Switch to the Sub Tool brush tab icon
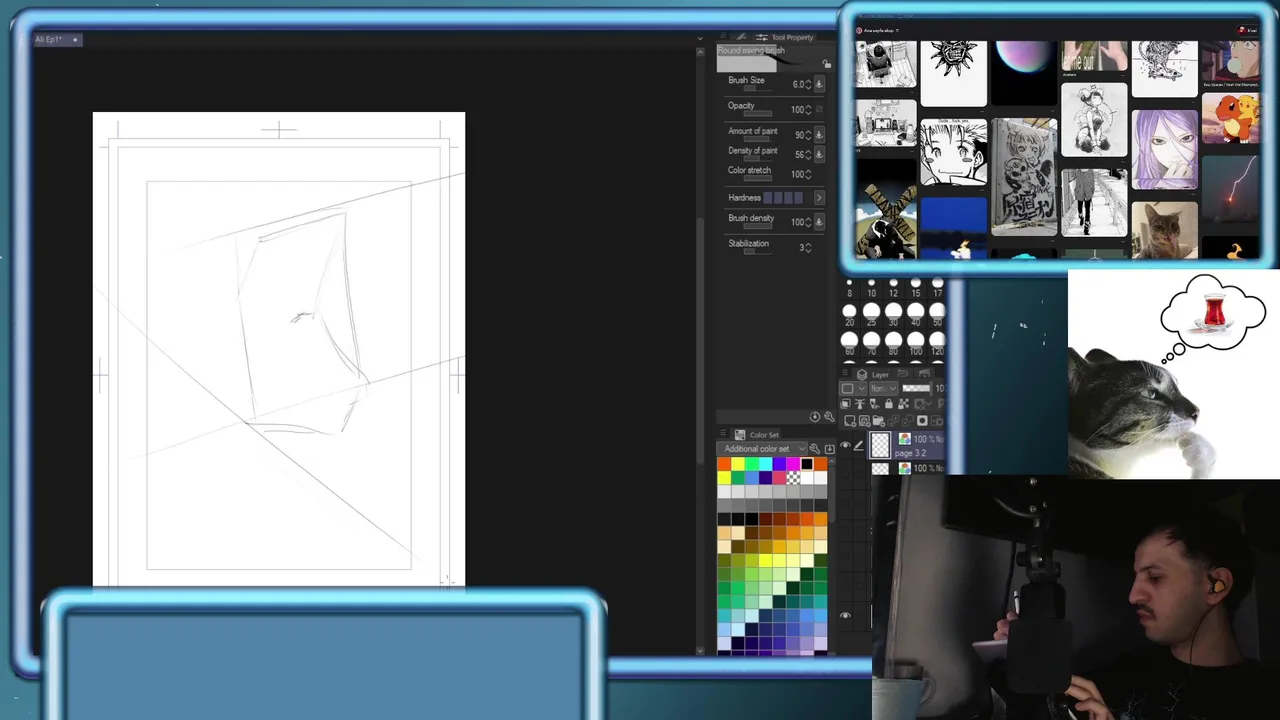 pos(741,37)
